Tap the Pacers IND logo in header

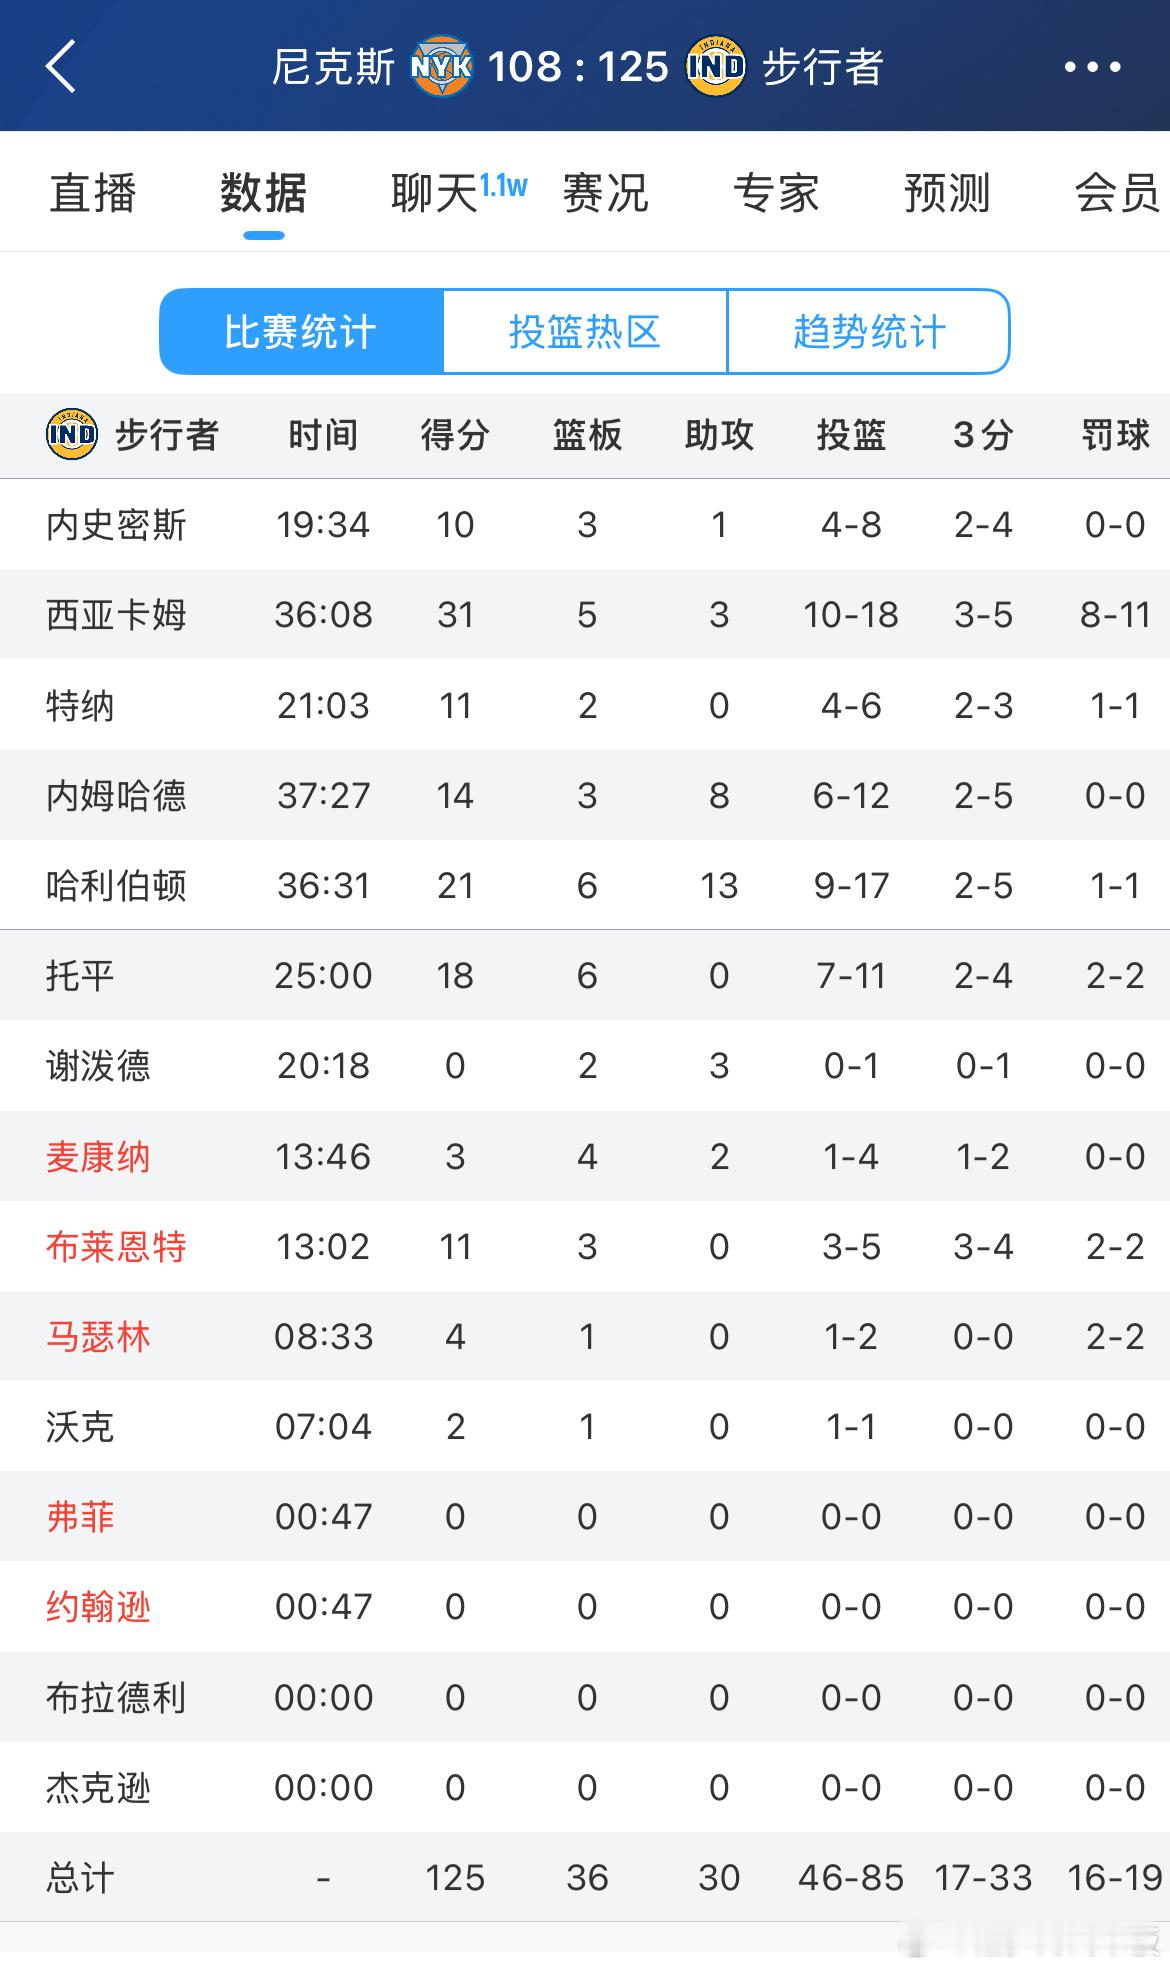pos(715,67)
